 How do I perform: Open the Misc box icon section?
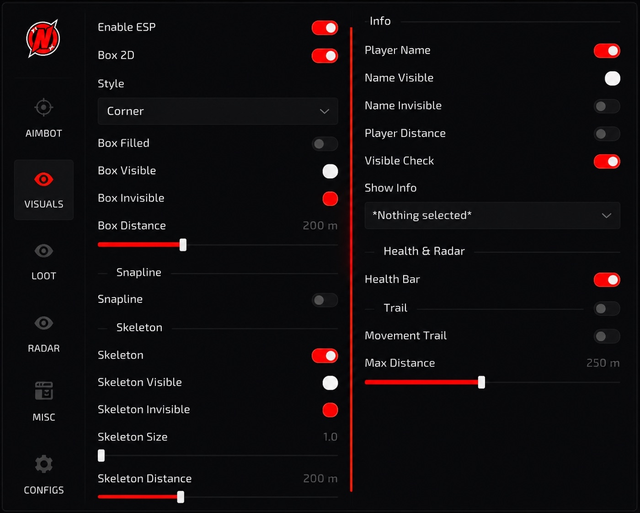[x=44, y=391]
